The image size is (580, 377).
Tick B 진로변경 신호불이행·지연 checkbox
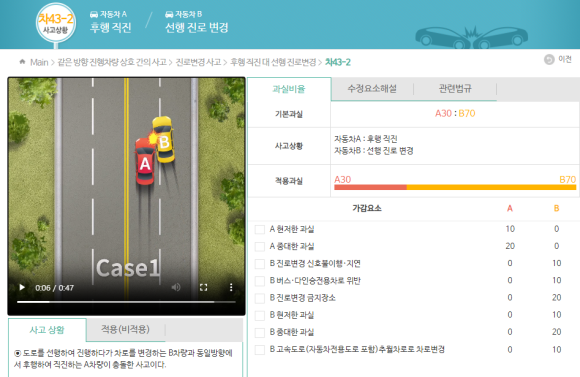(260, 264)
